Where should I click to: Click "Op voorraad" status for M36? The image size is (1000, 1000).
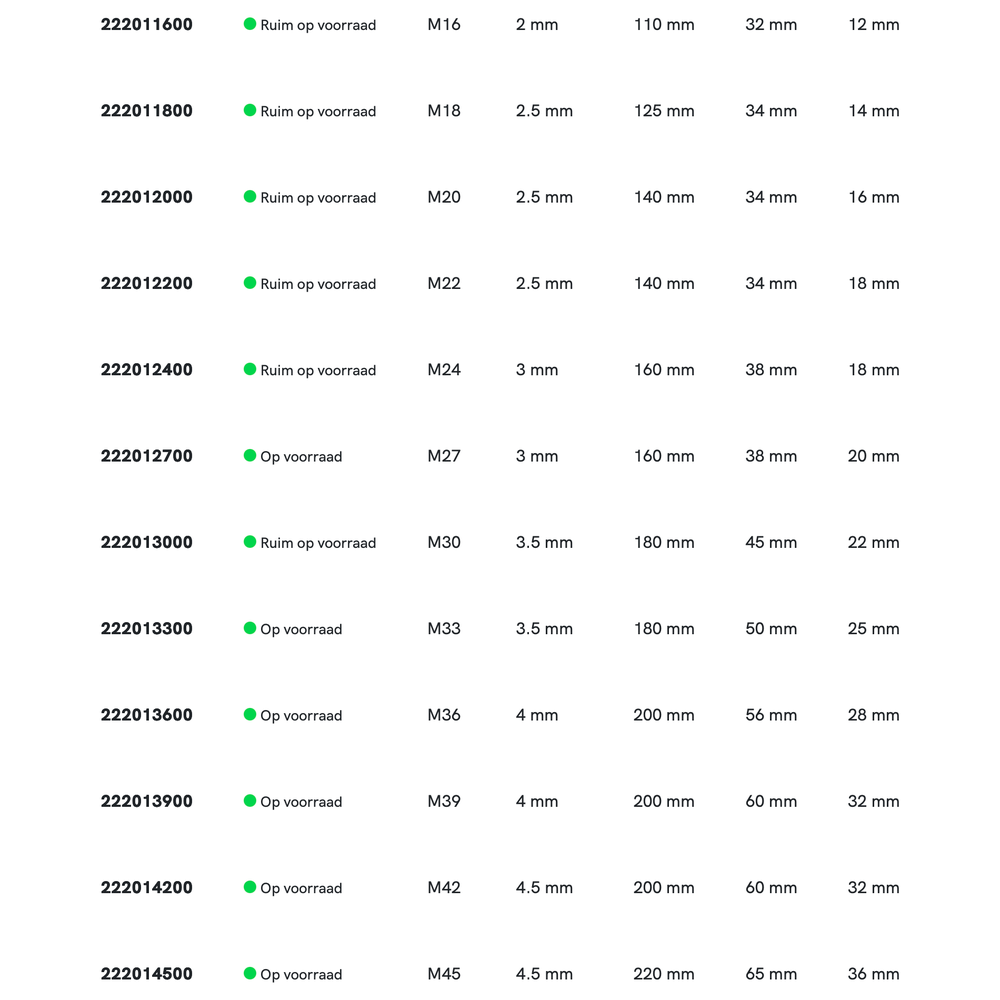301,716
